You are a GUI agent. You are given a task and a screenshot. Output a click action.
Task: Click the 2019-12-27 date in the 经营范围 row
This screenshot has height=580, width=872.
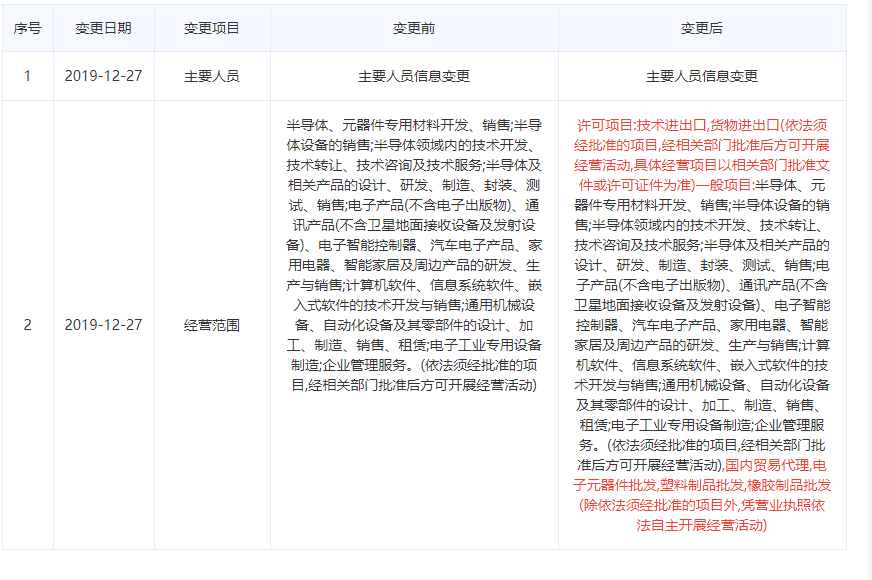103,325
